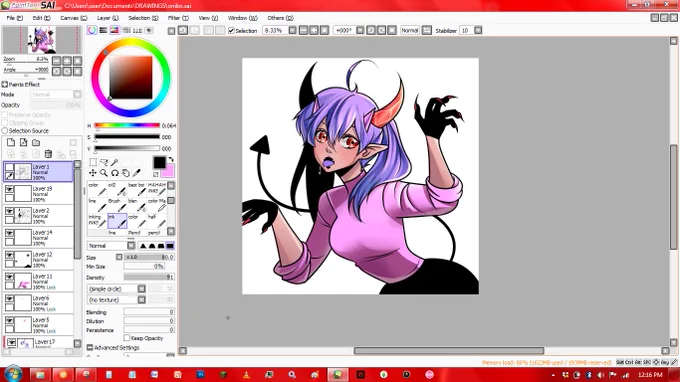Show the HSV slider panel
The image size is (680, 382).
click(114, 30)
